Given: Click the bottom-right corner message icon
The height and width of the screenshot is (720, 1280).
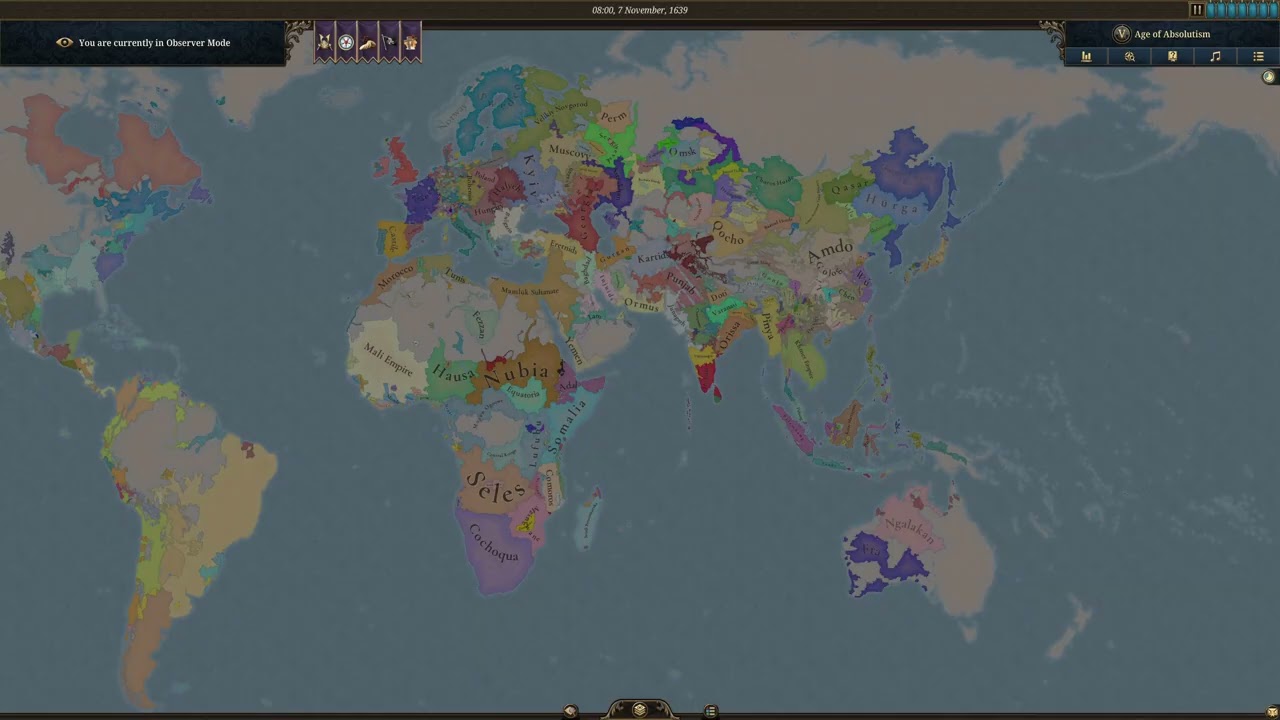Looking at the screenshot, I should tap(1272, 711).
